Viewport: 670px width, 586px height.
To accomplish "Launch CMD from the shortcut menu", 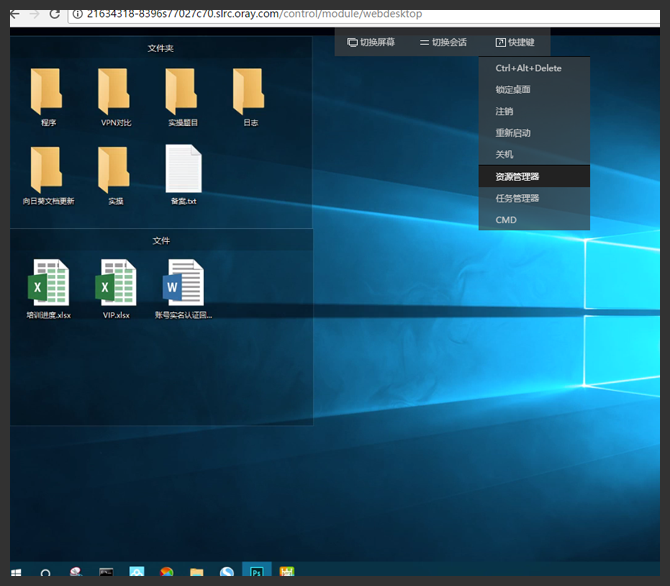I will tap(534, 220).
